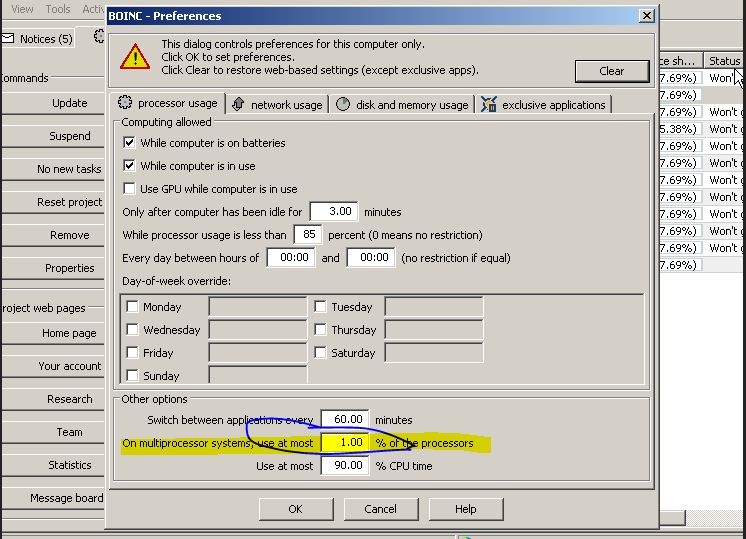Click the Notices envelope icon
Screen dimensions: 746x539
click(x=8, y=39)
